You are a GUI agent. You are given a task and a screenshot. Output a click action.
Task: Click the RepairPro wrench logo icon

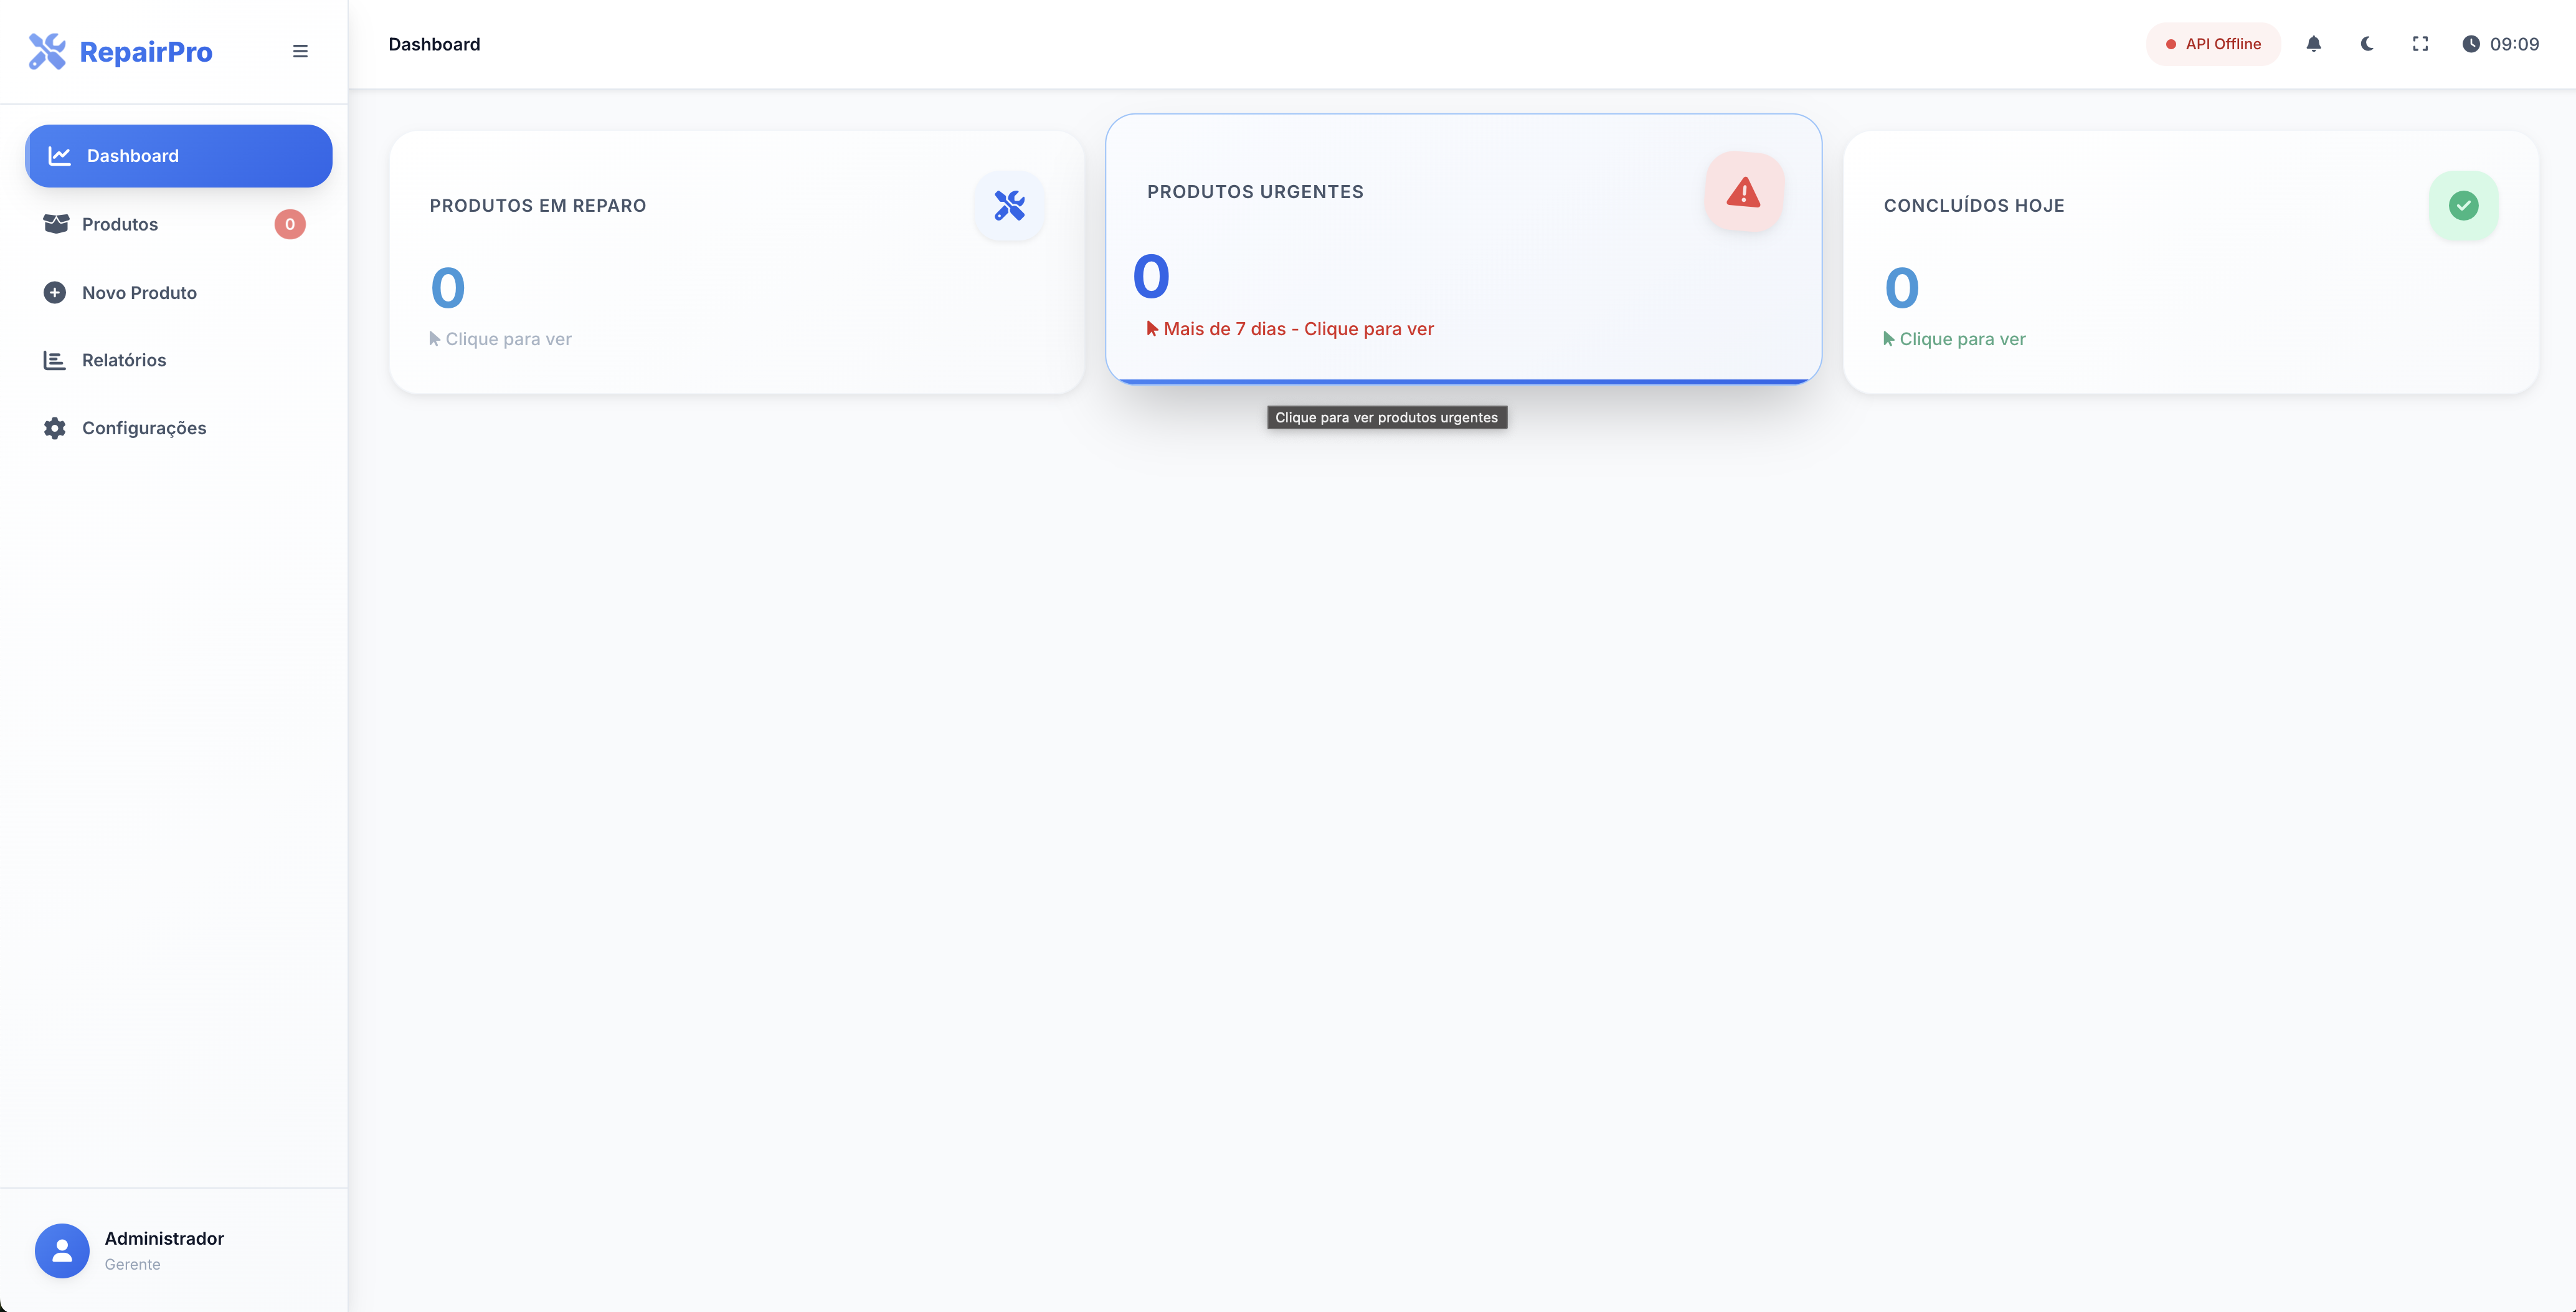coord(47,51)
